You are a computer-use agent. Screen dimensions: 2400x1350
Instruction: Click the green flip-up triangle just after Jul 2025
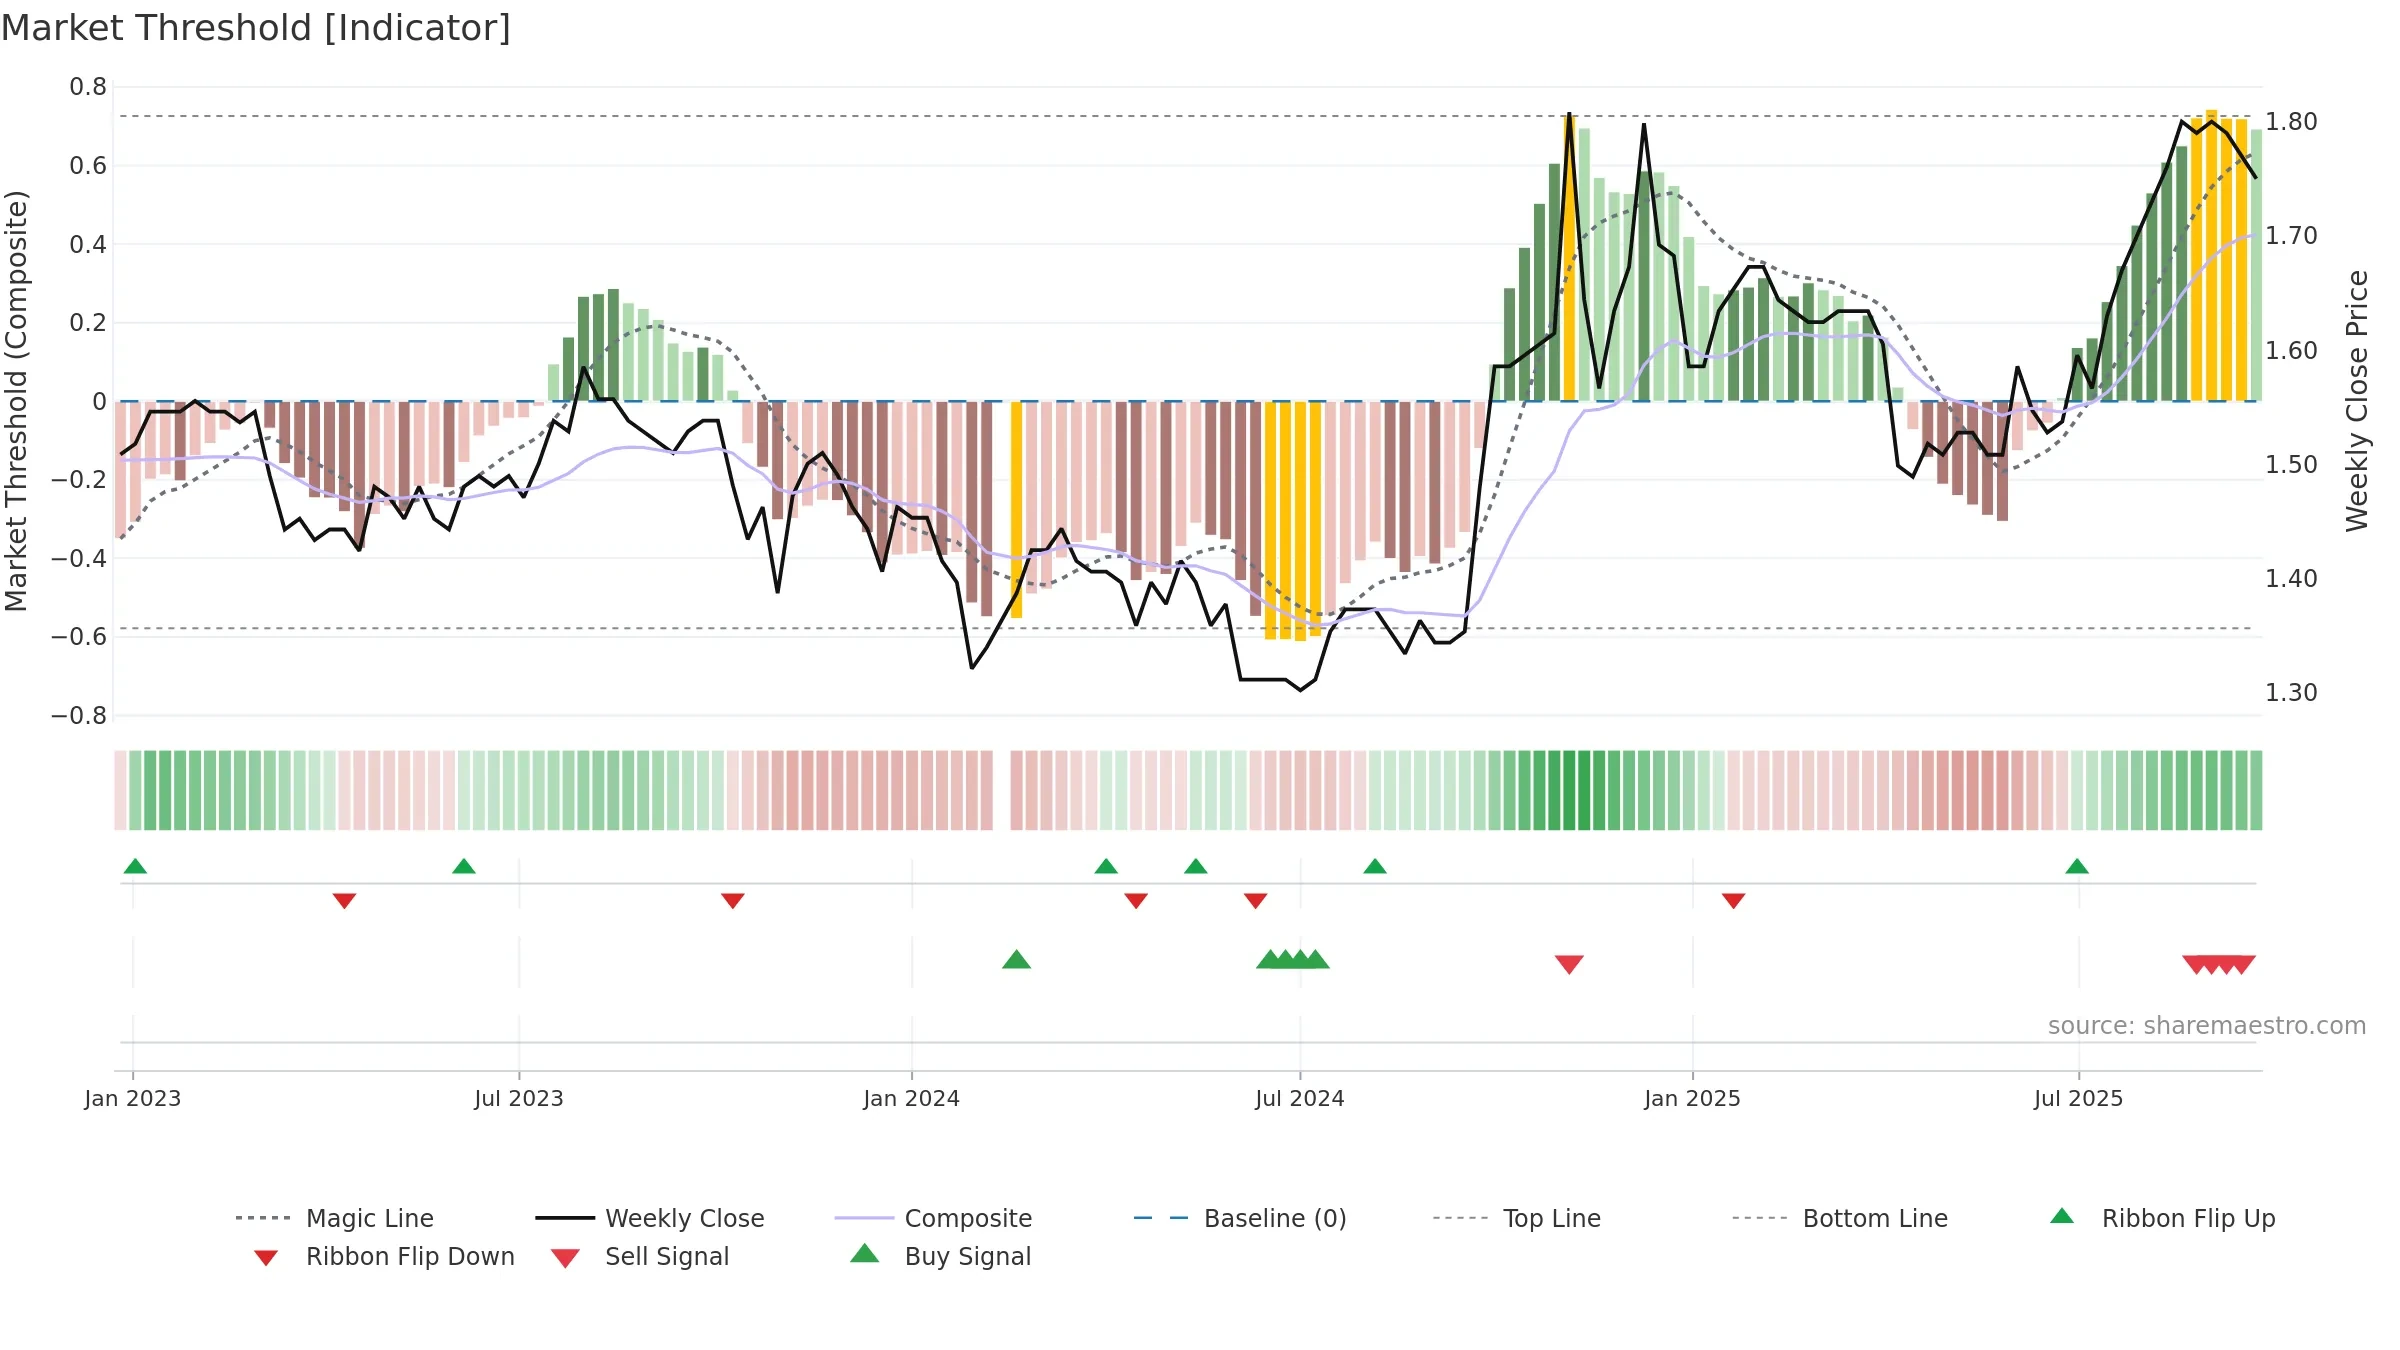[x=2077, y=866]
